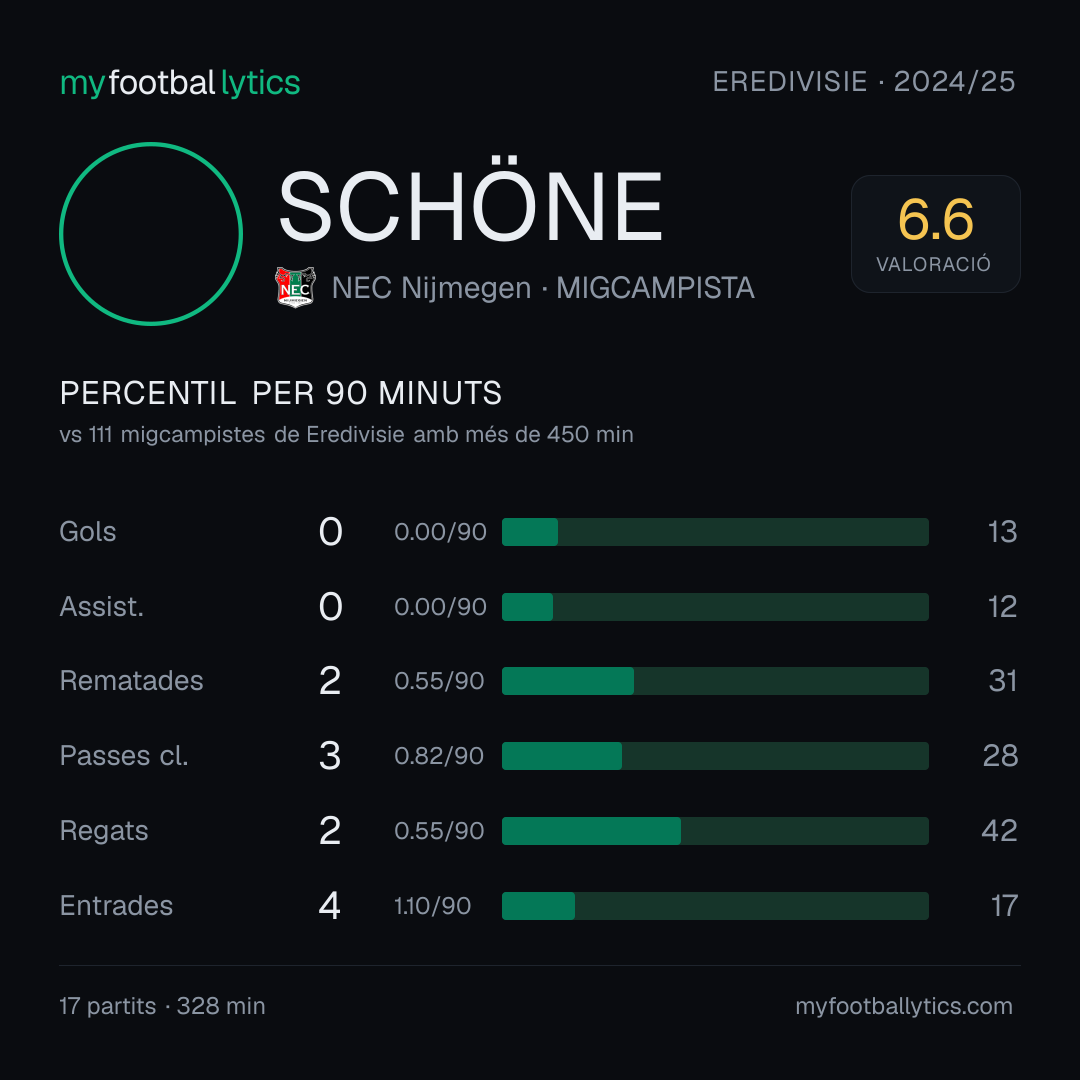Select the SCHÖNE player name heading
The width and height of the screenshot is (1080, 1080).
tap(470, 206)
